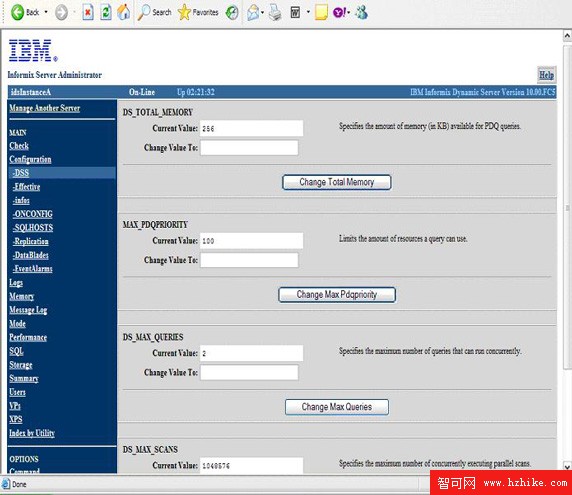Open the Help link at top right
The height and width of the screenshot is (495, 572).
(x=546, y=75)
